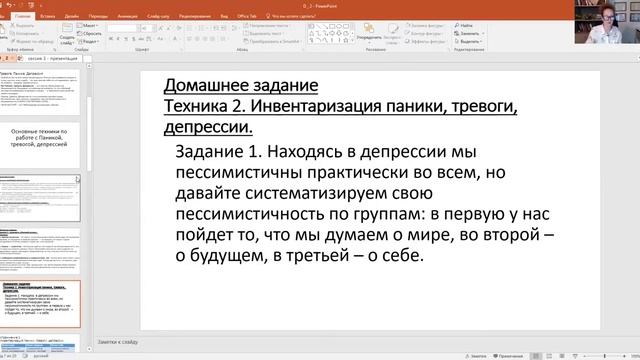Screen dimensions: 640x360
Task: Open the Select (Выделить) dropdown
Action: click(468, 42)
